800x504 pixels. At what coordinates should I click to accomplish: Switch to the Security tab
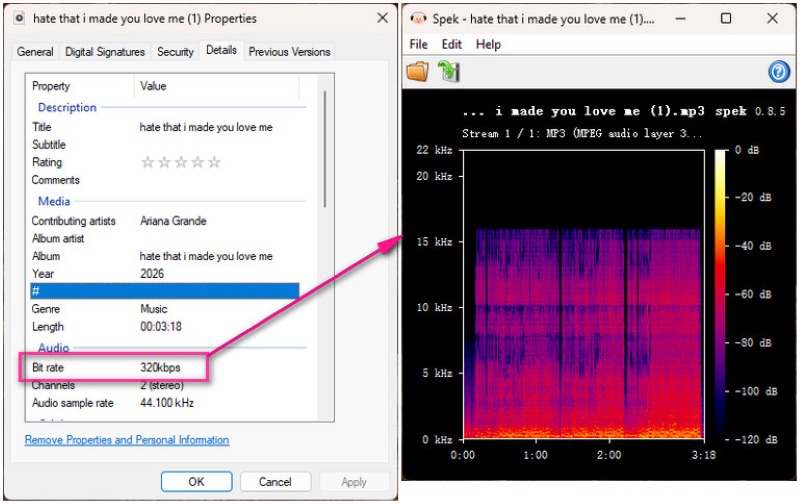point(175,52)
